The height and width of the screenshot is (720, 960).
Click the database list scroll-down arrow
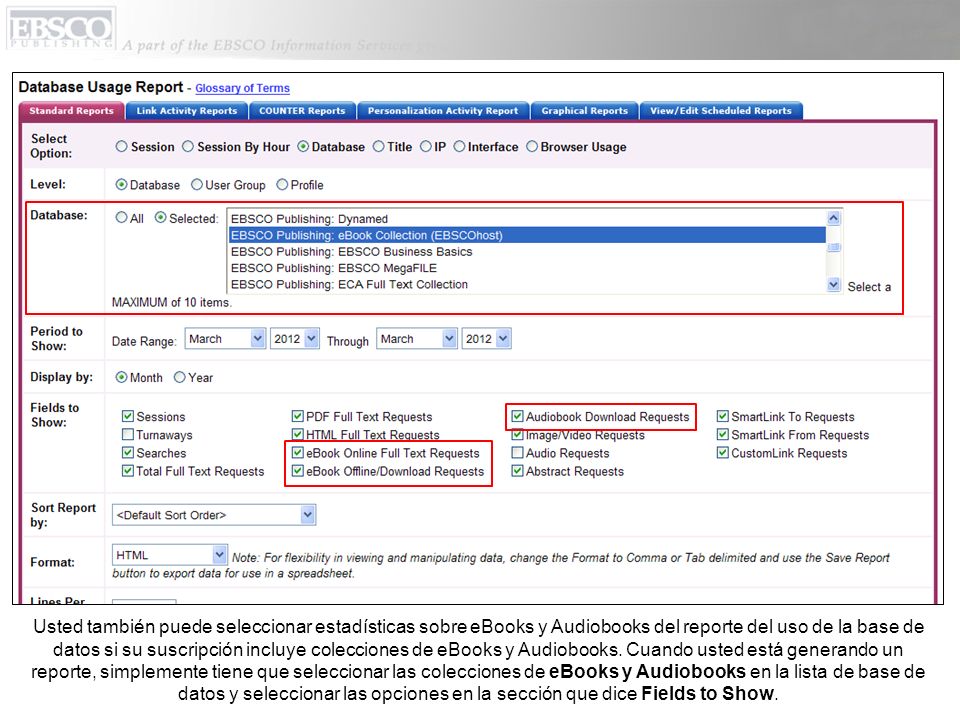(833, 285)
